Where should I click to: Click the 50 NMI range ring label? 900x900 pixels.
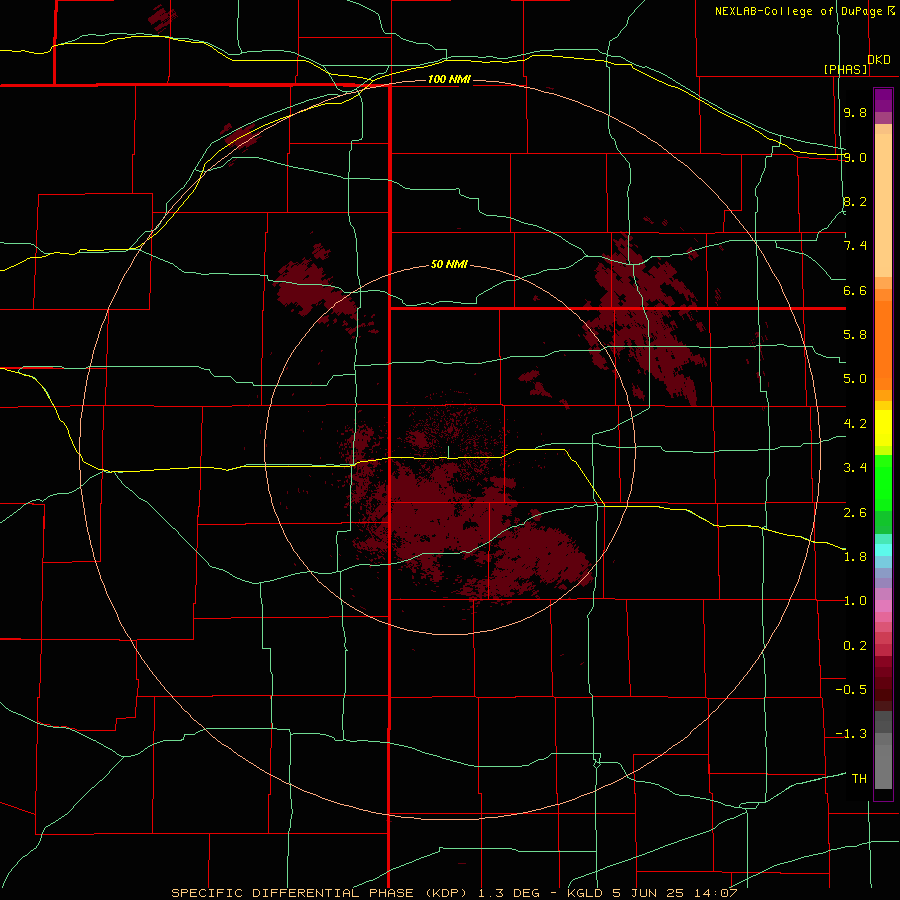coord(449,265)
